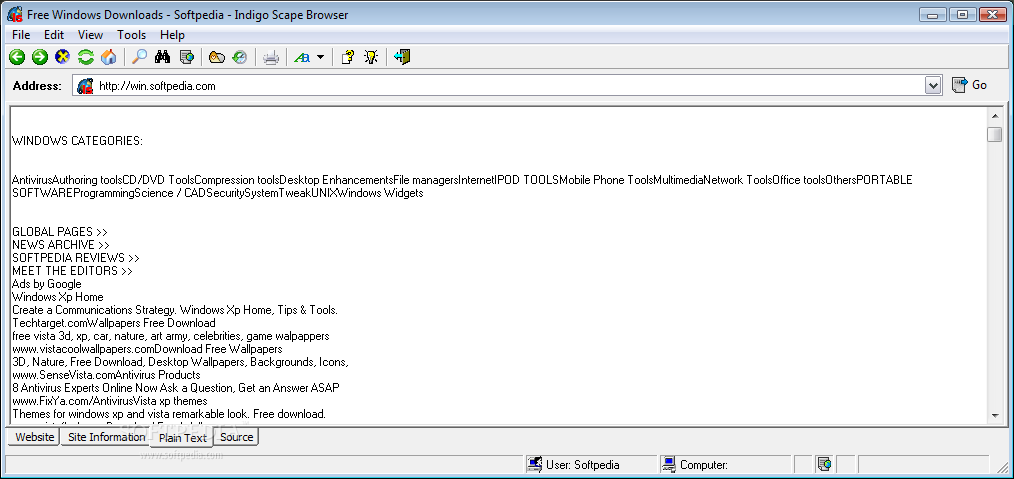Click the 'SOFTPEDIA REVIEWS >>' line

[76, 258]
